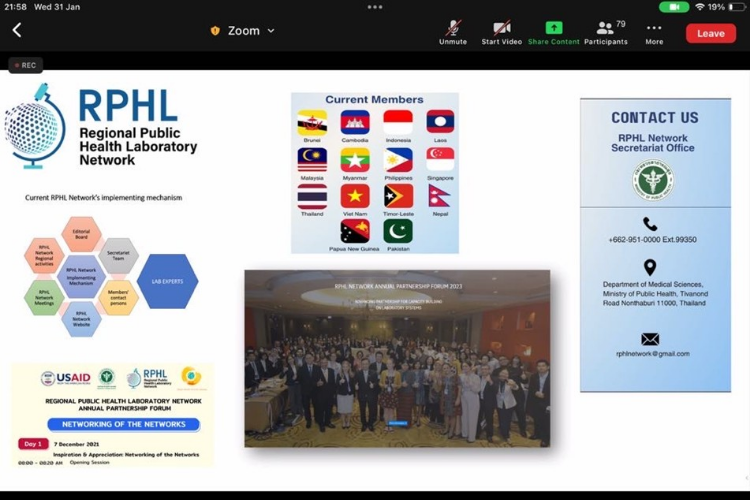Viewport: 750px width, 500px height.
Task: Click the Singapore flag
Action: [440, 159]
